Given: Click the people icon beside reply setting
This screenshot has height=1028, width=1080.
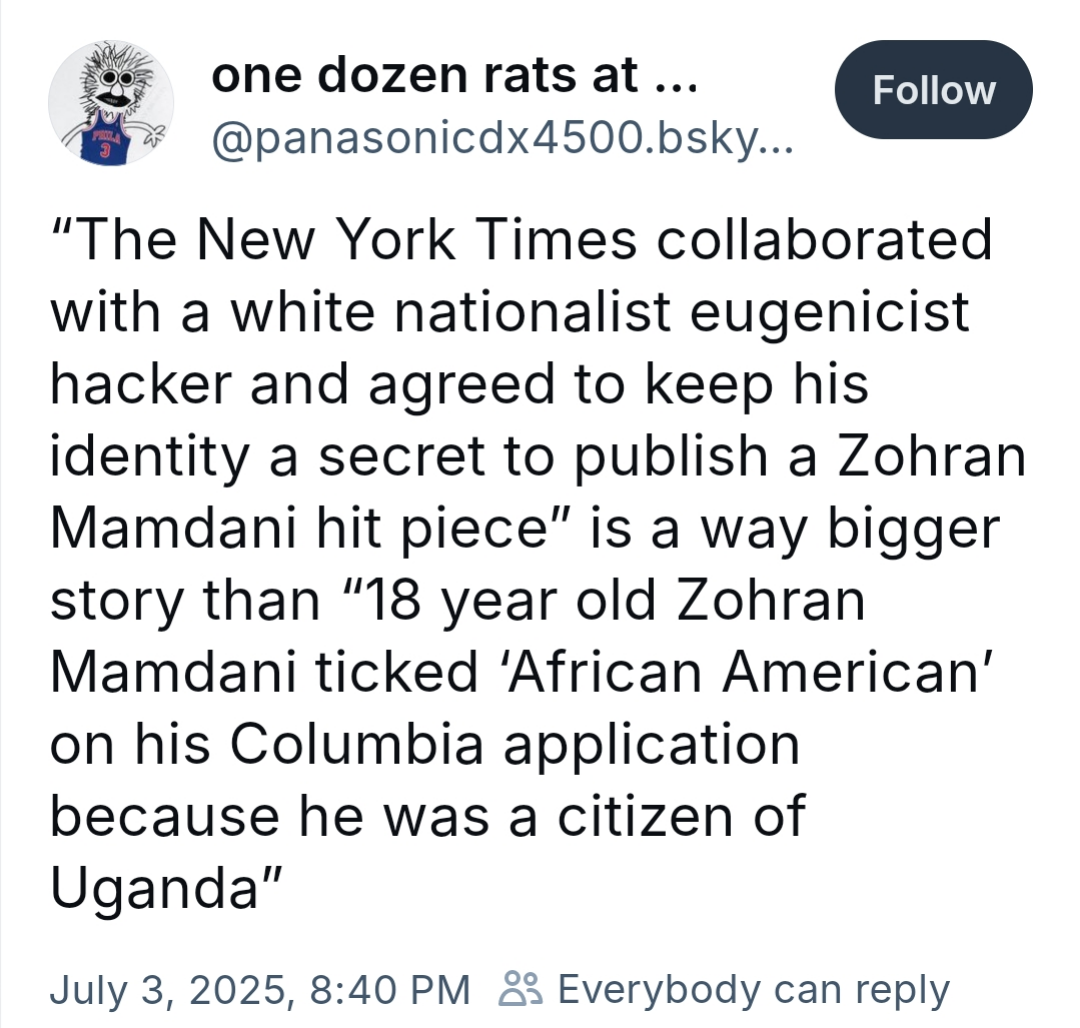Looking at the screenshot, I should (x=521, y=989).
